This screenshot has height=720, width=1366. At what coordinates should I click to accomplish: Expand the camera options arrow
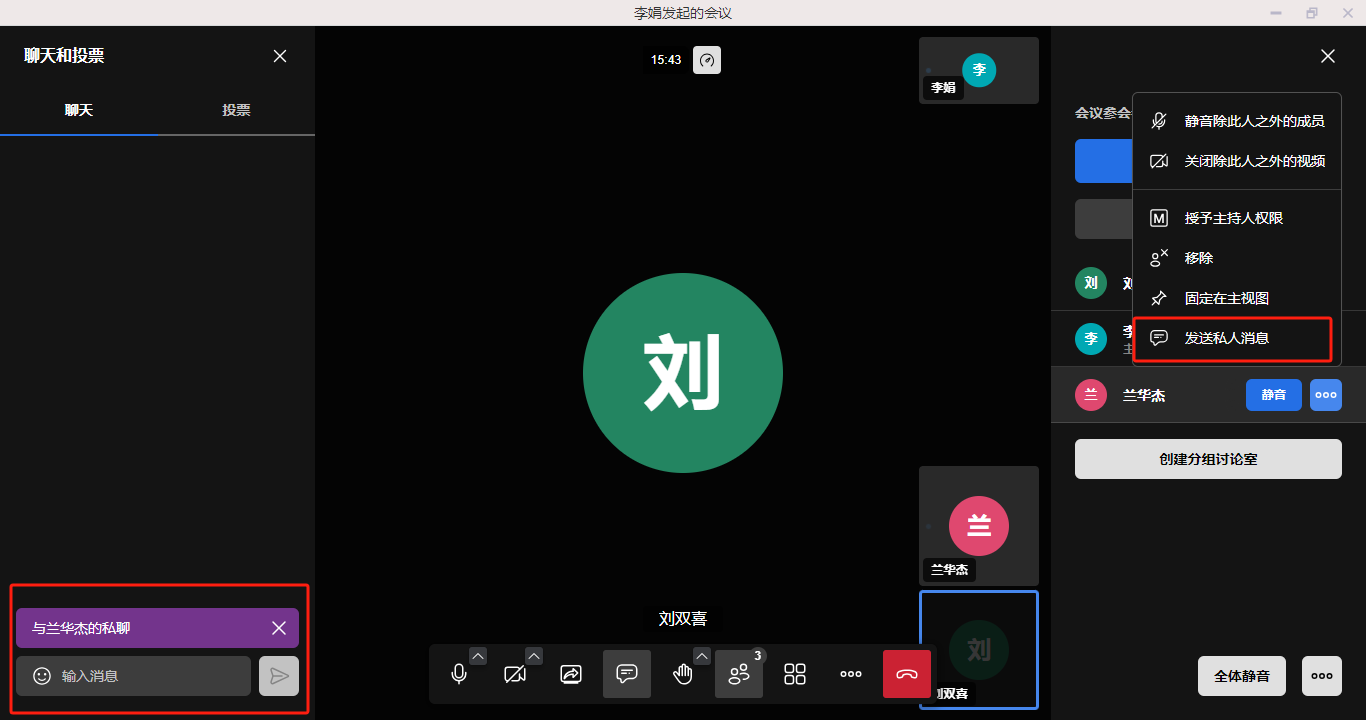pos(534,656)
